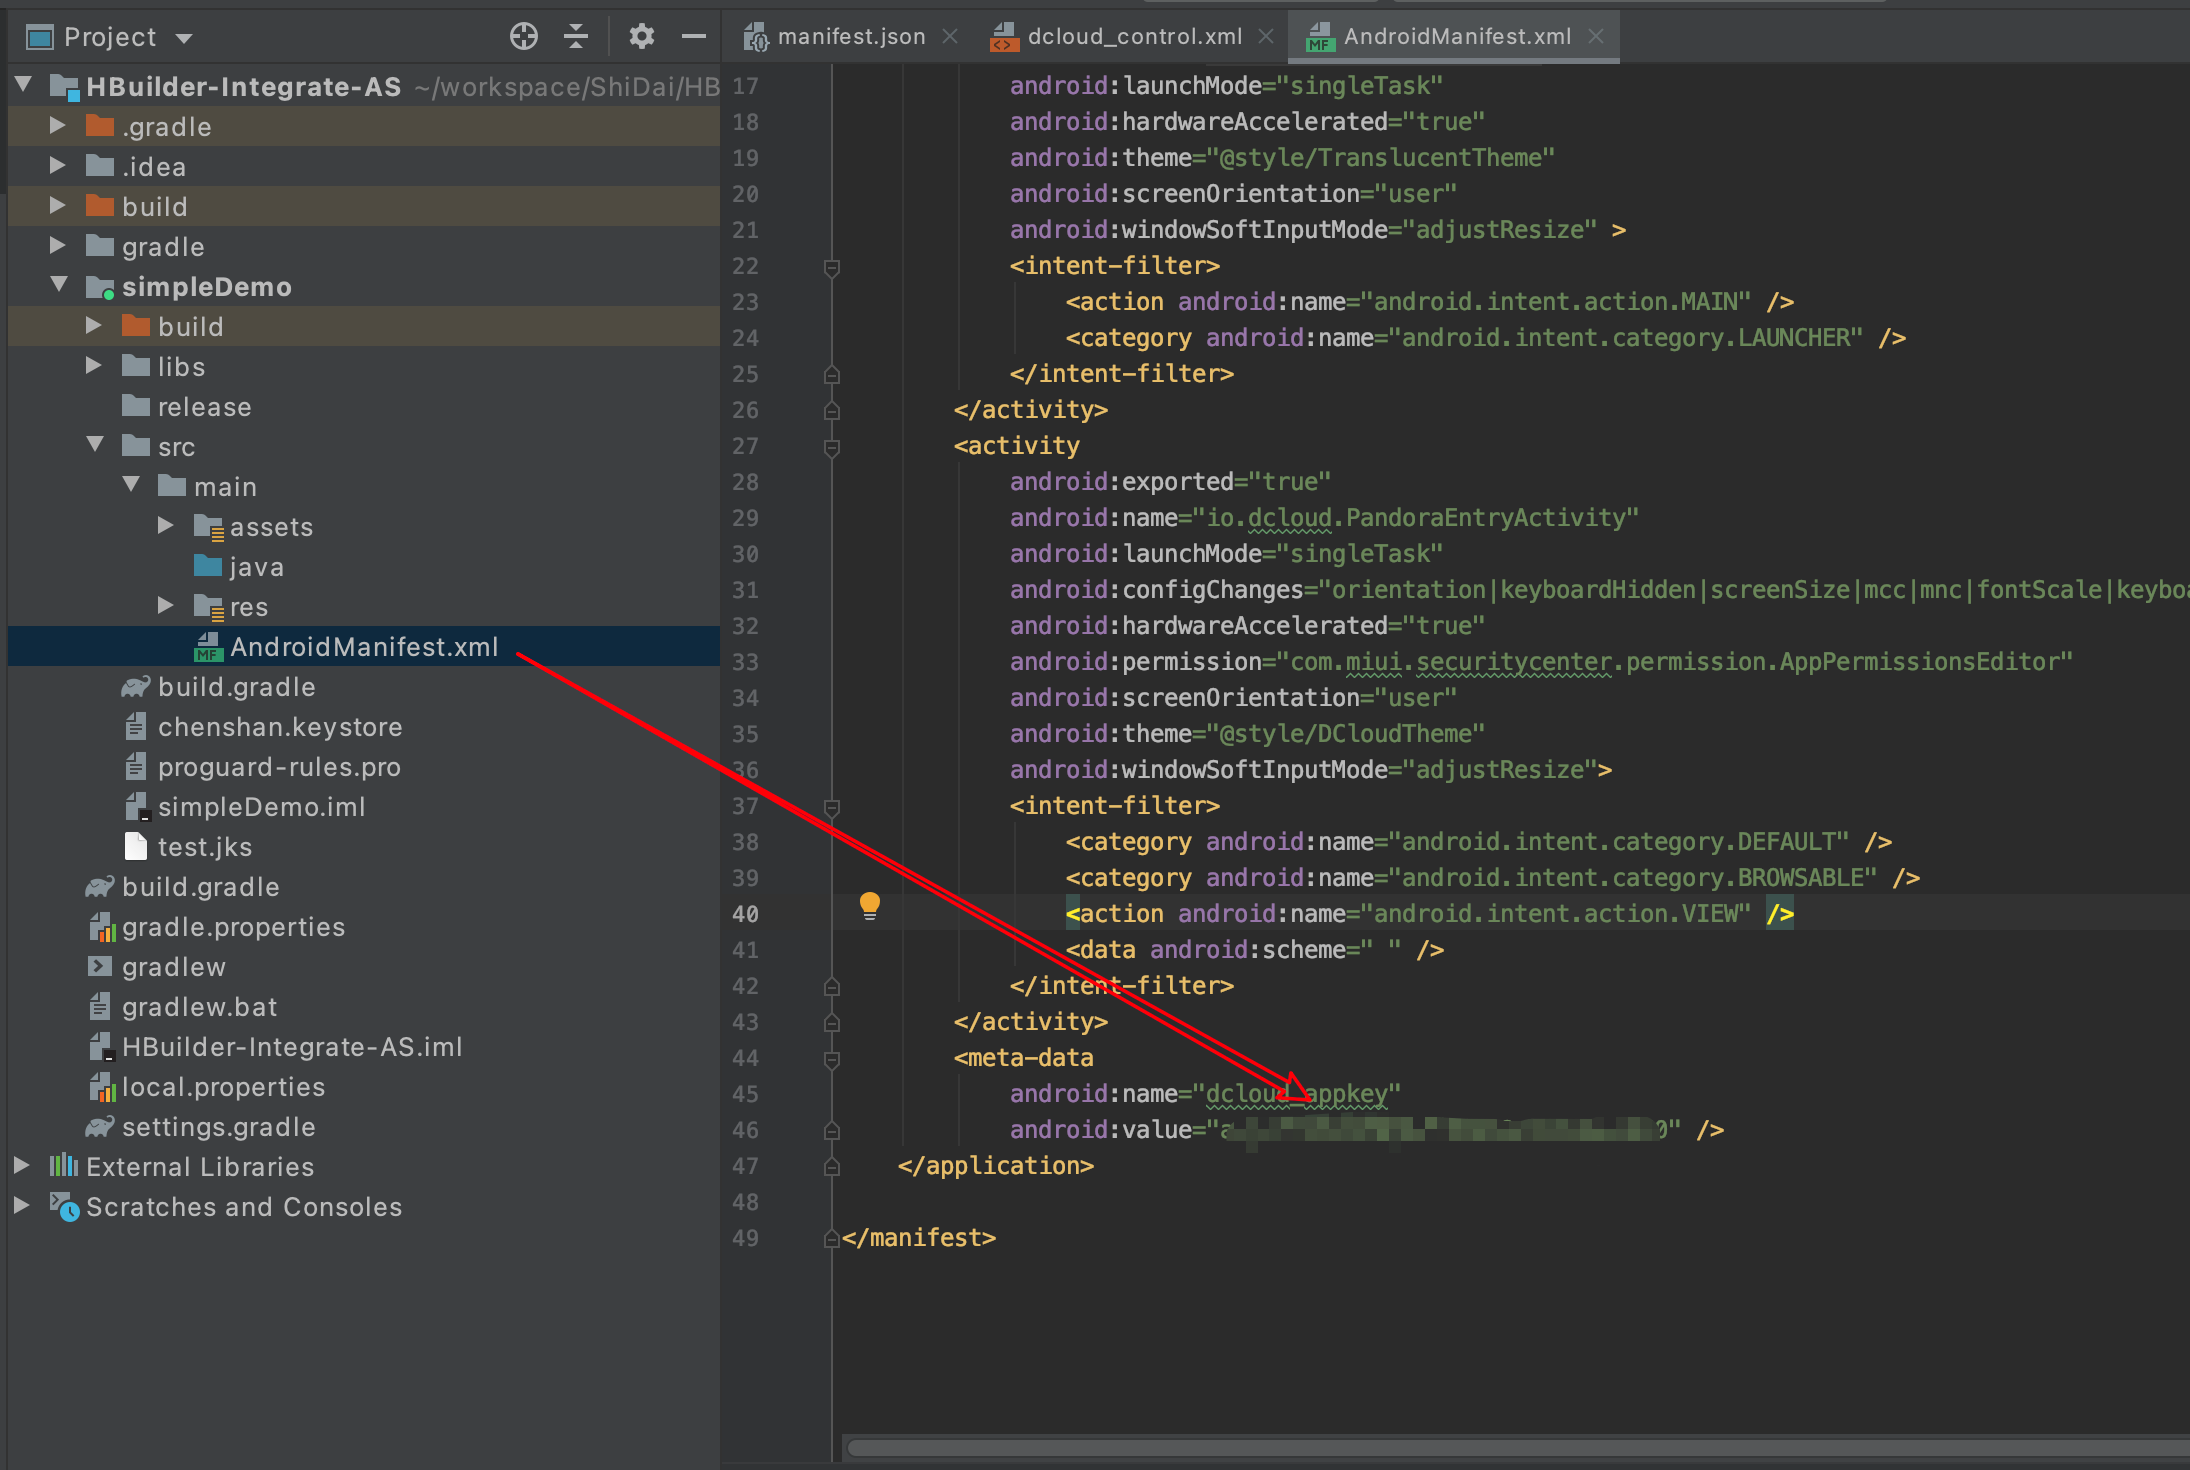Collapse the activity block fold arrow on line 27

832,446
